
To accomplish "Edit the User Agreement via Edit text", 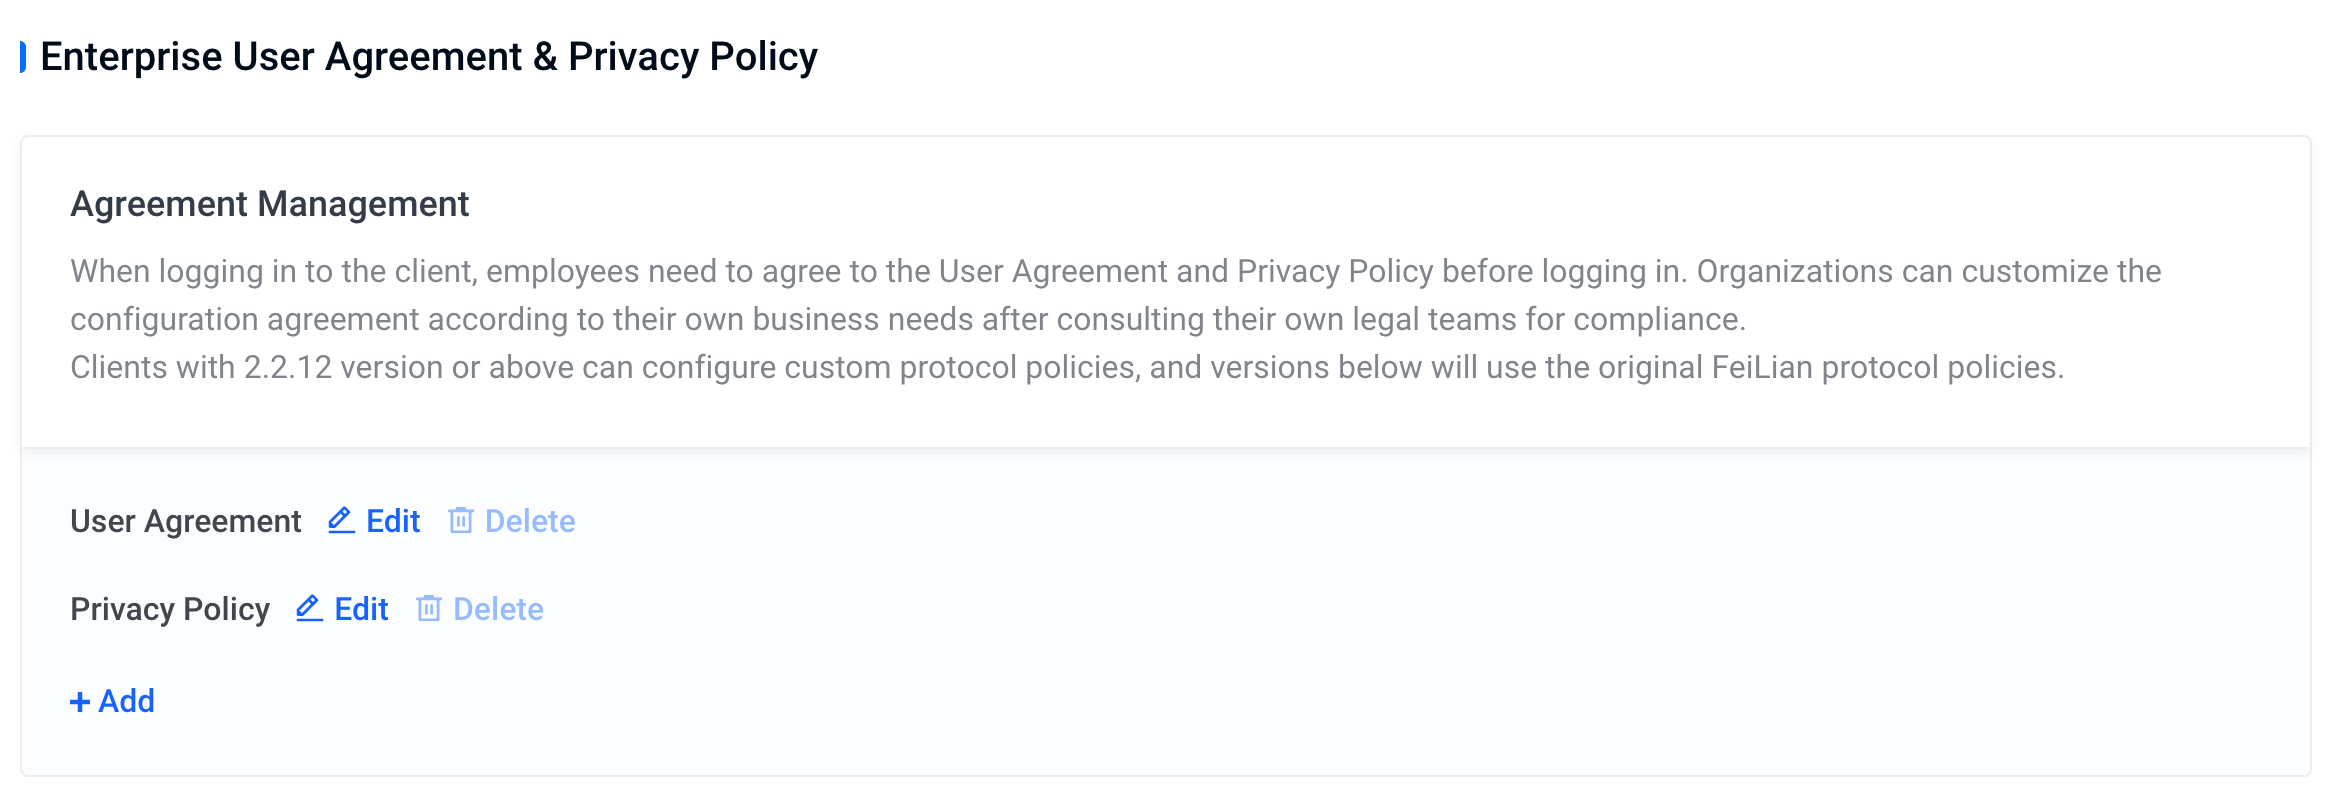I will [x=393, y=521].
